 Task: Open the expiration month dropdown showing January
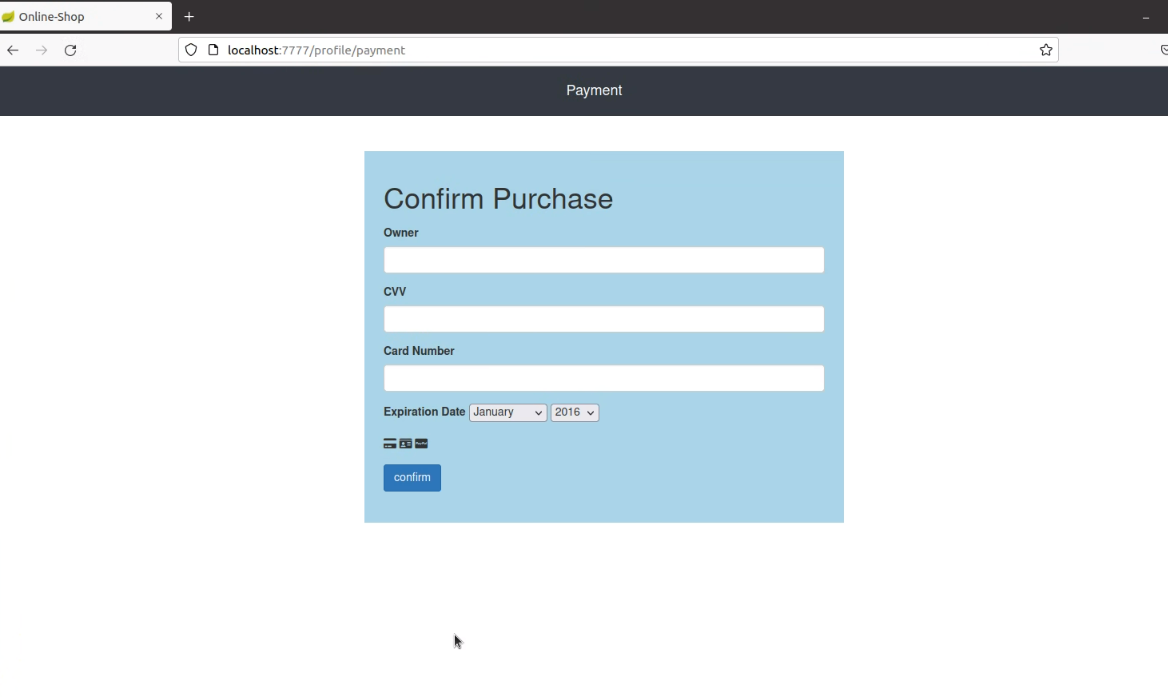pyautogui.click(x=508, y=413)
